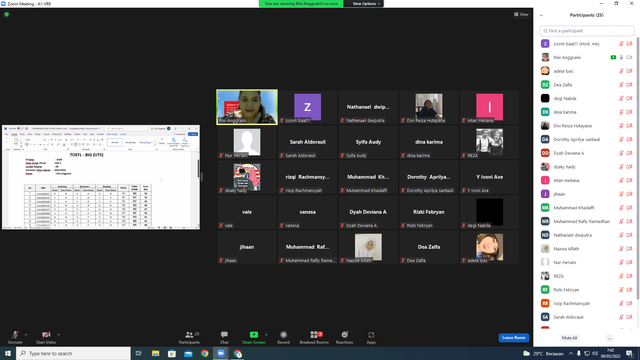Viewport: 640px width, 360px height.
Task: Unmute your microphone in Zoom toolbar
Action: pos(15,337)
